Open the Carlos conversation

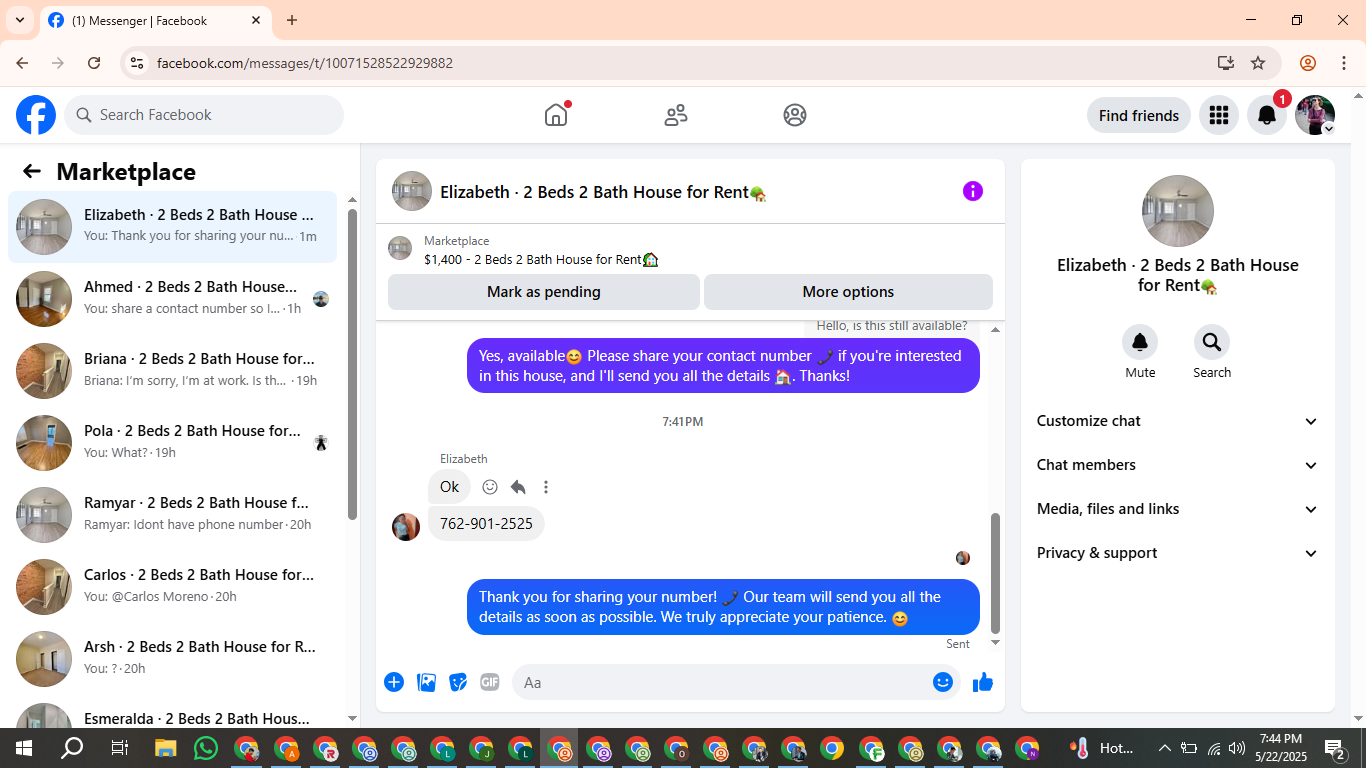173,587
